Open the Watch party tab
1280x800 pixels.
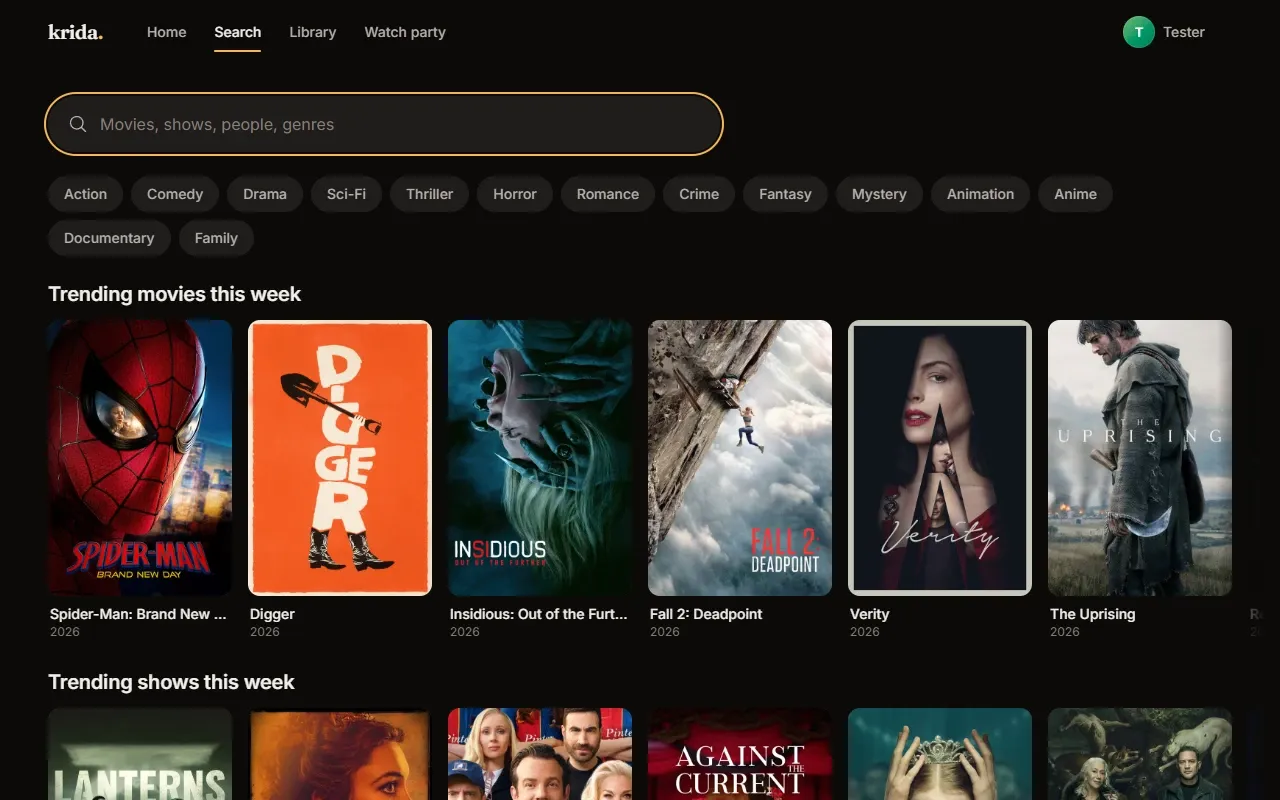click(405, 32)
